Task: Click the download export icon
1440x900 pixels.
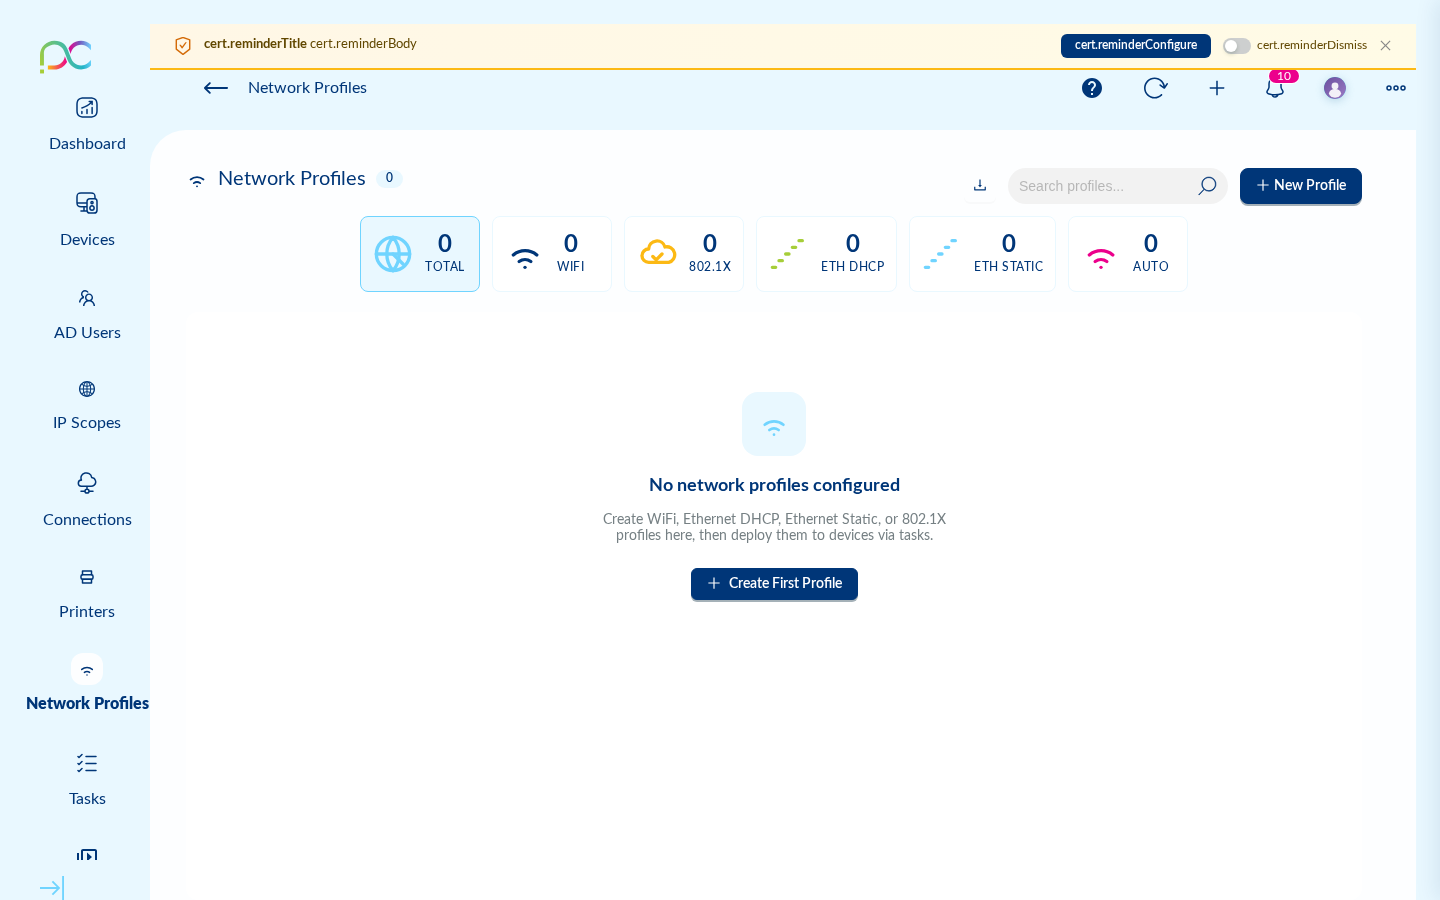Action: click(x=980, y=185)
